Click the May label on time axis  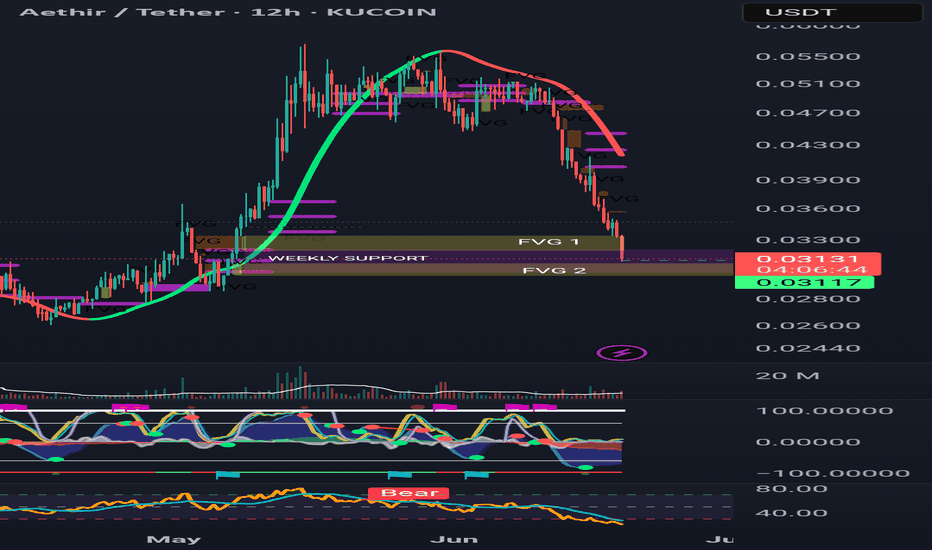(174, 540)
